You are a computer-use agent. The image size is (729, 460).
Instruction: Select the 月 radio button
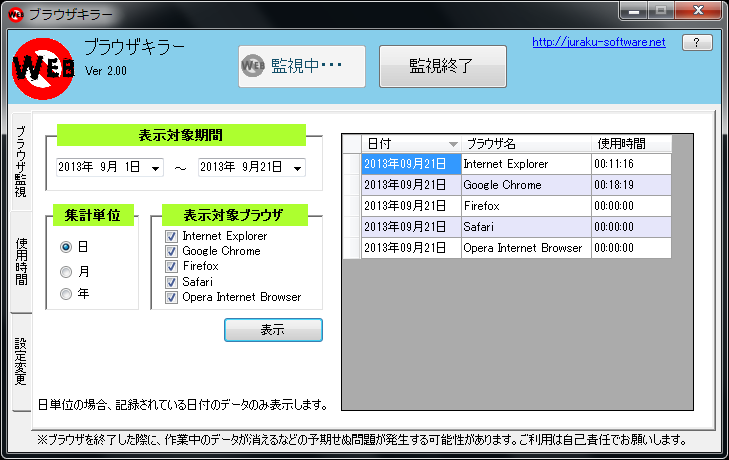tap(66, 271)
